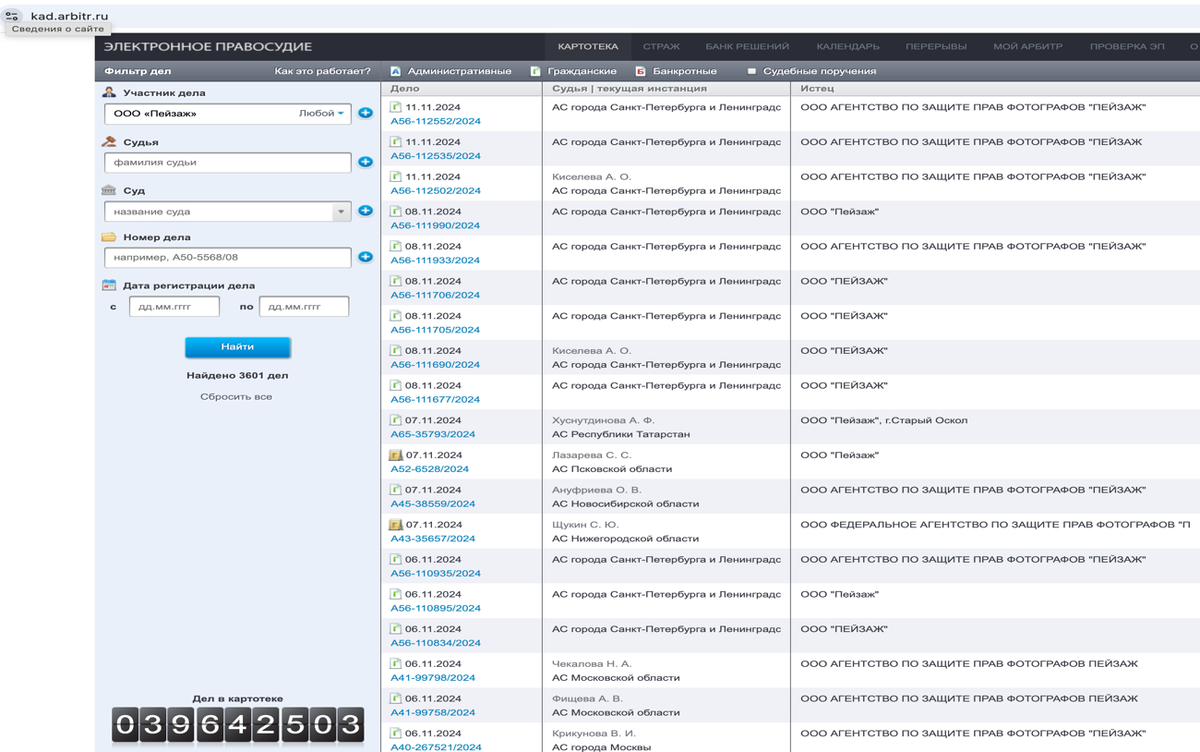1200x752 pixels.
Task: Expand the court name dropdown arrow
Action: click(x=341, y=211)
